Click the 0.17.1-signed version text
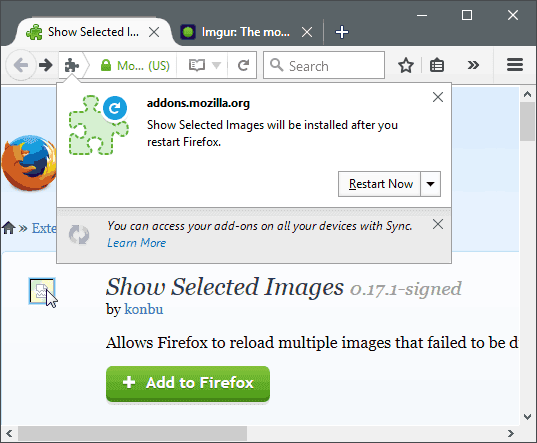The height and width of the screenshot is (443, 537). [x=405, y=290]
